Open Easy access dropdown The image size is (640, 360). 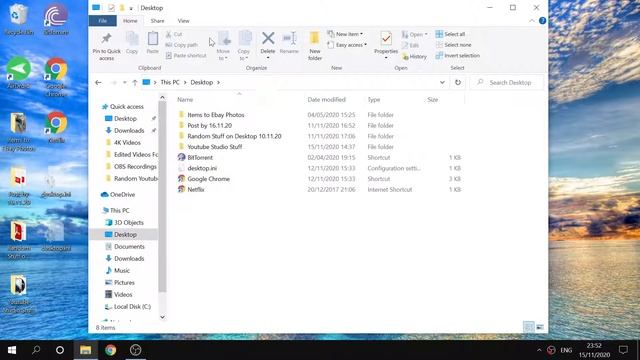pyautogui.click(x=347, y=45)
